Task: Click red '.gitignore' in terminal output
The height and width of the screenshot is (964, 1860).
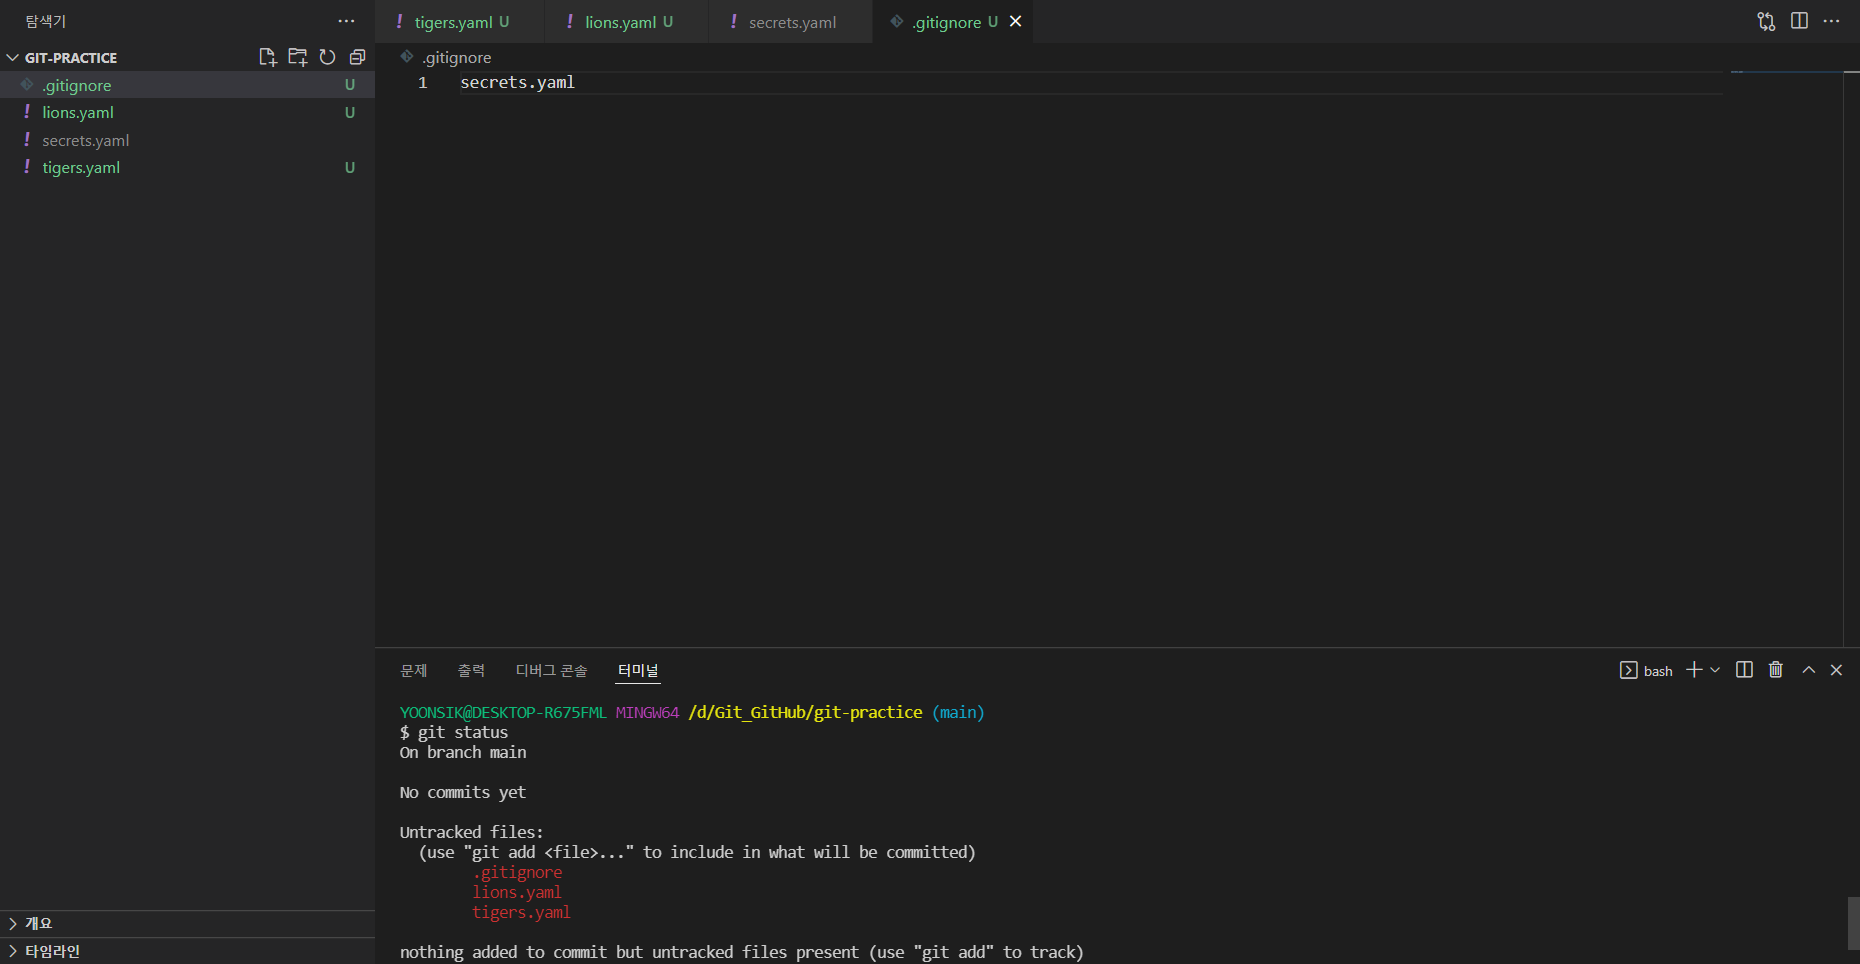Action: pyautogui.click(x=517, y=872)
